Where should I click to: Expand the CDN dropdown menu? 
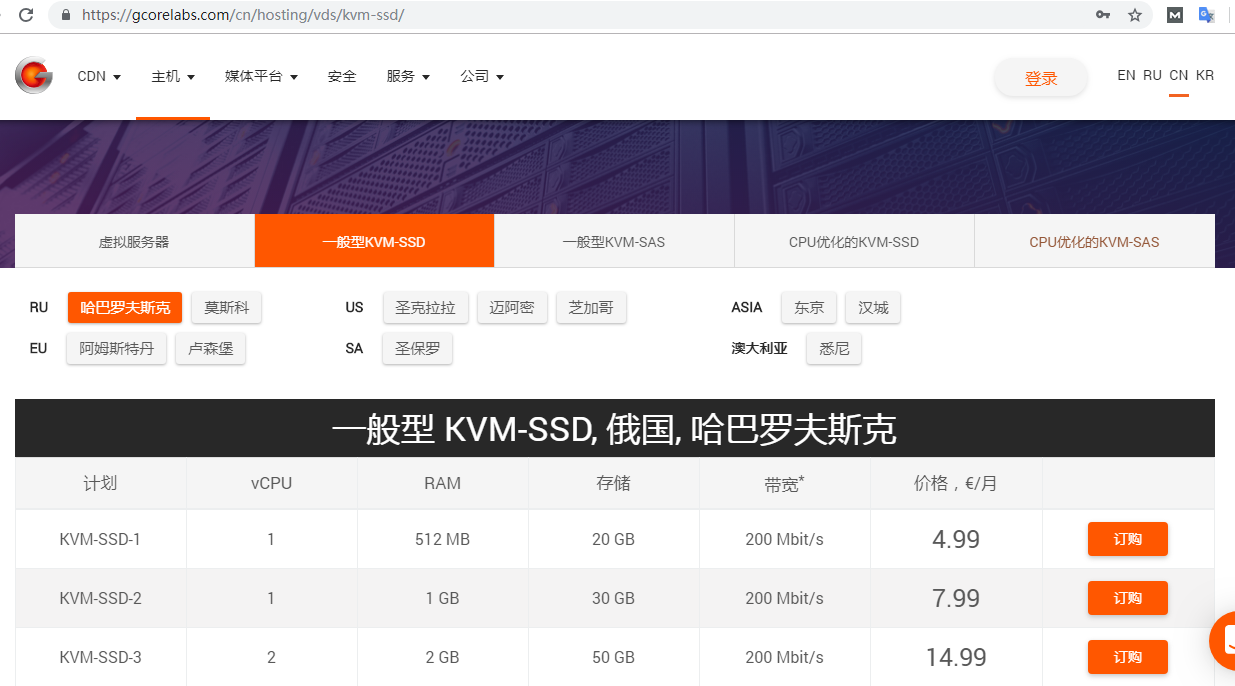point(99,76)
